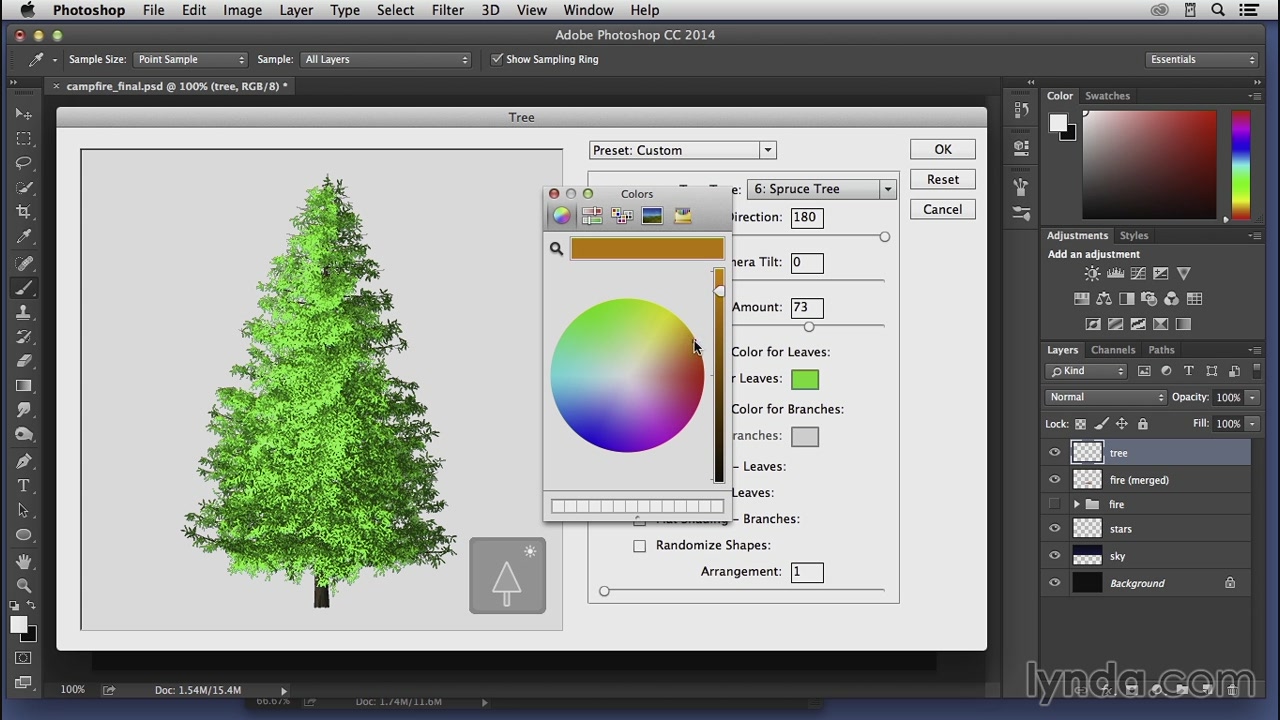
Task: Expand the fire layer group
Action: [1076, 505]
